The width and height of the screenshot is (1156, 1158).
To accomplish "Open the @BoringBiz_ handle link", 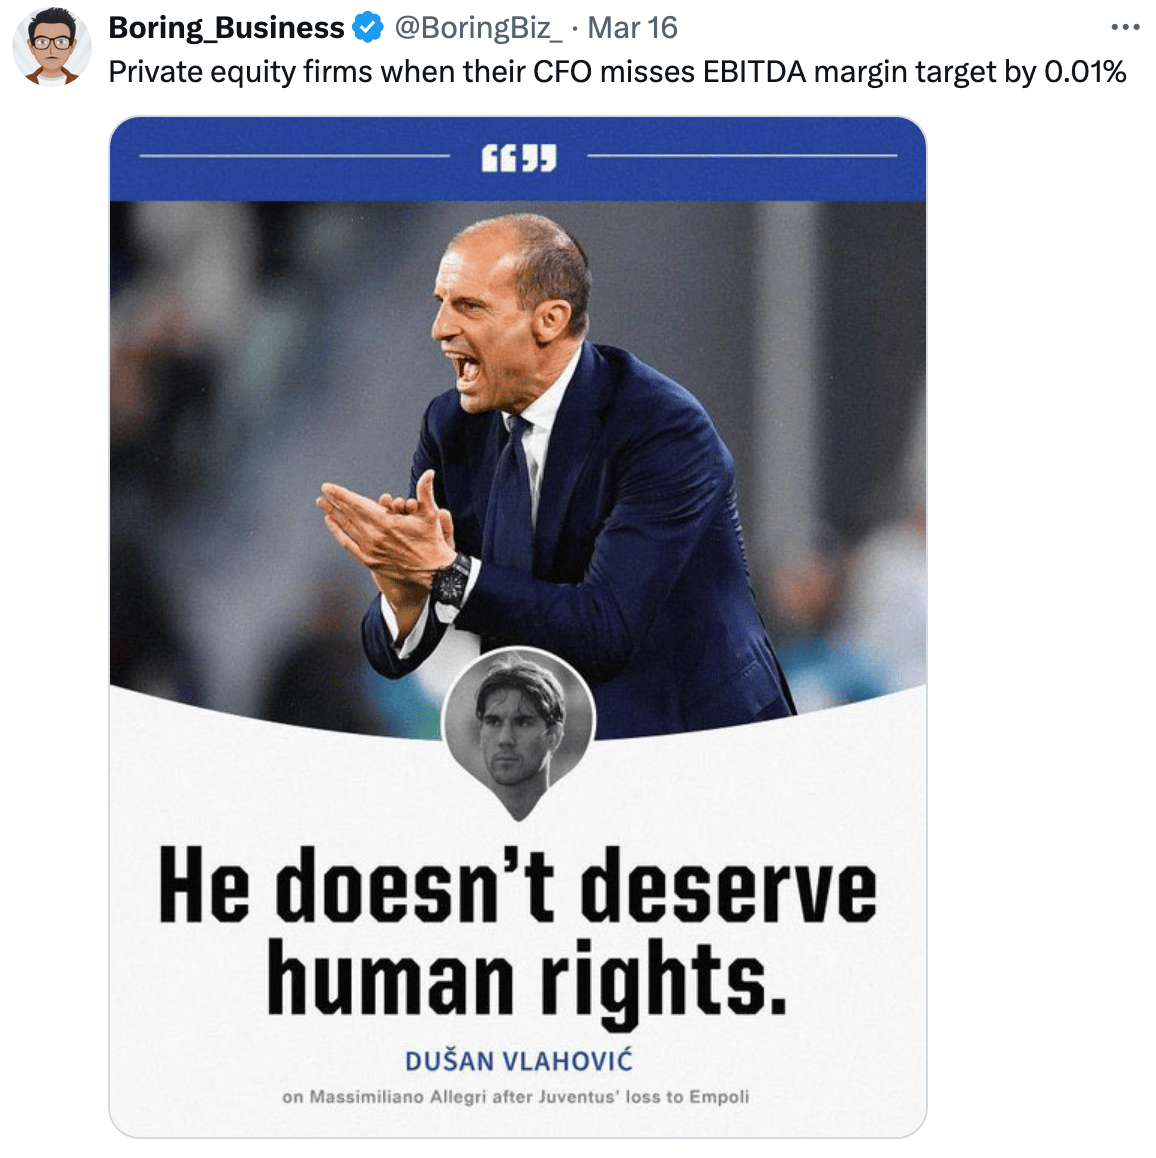I will 478,28.
